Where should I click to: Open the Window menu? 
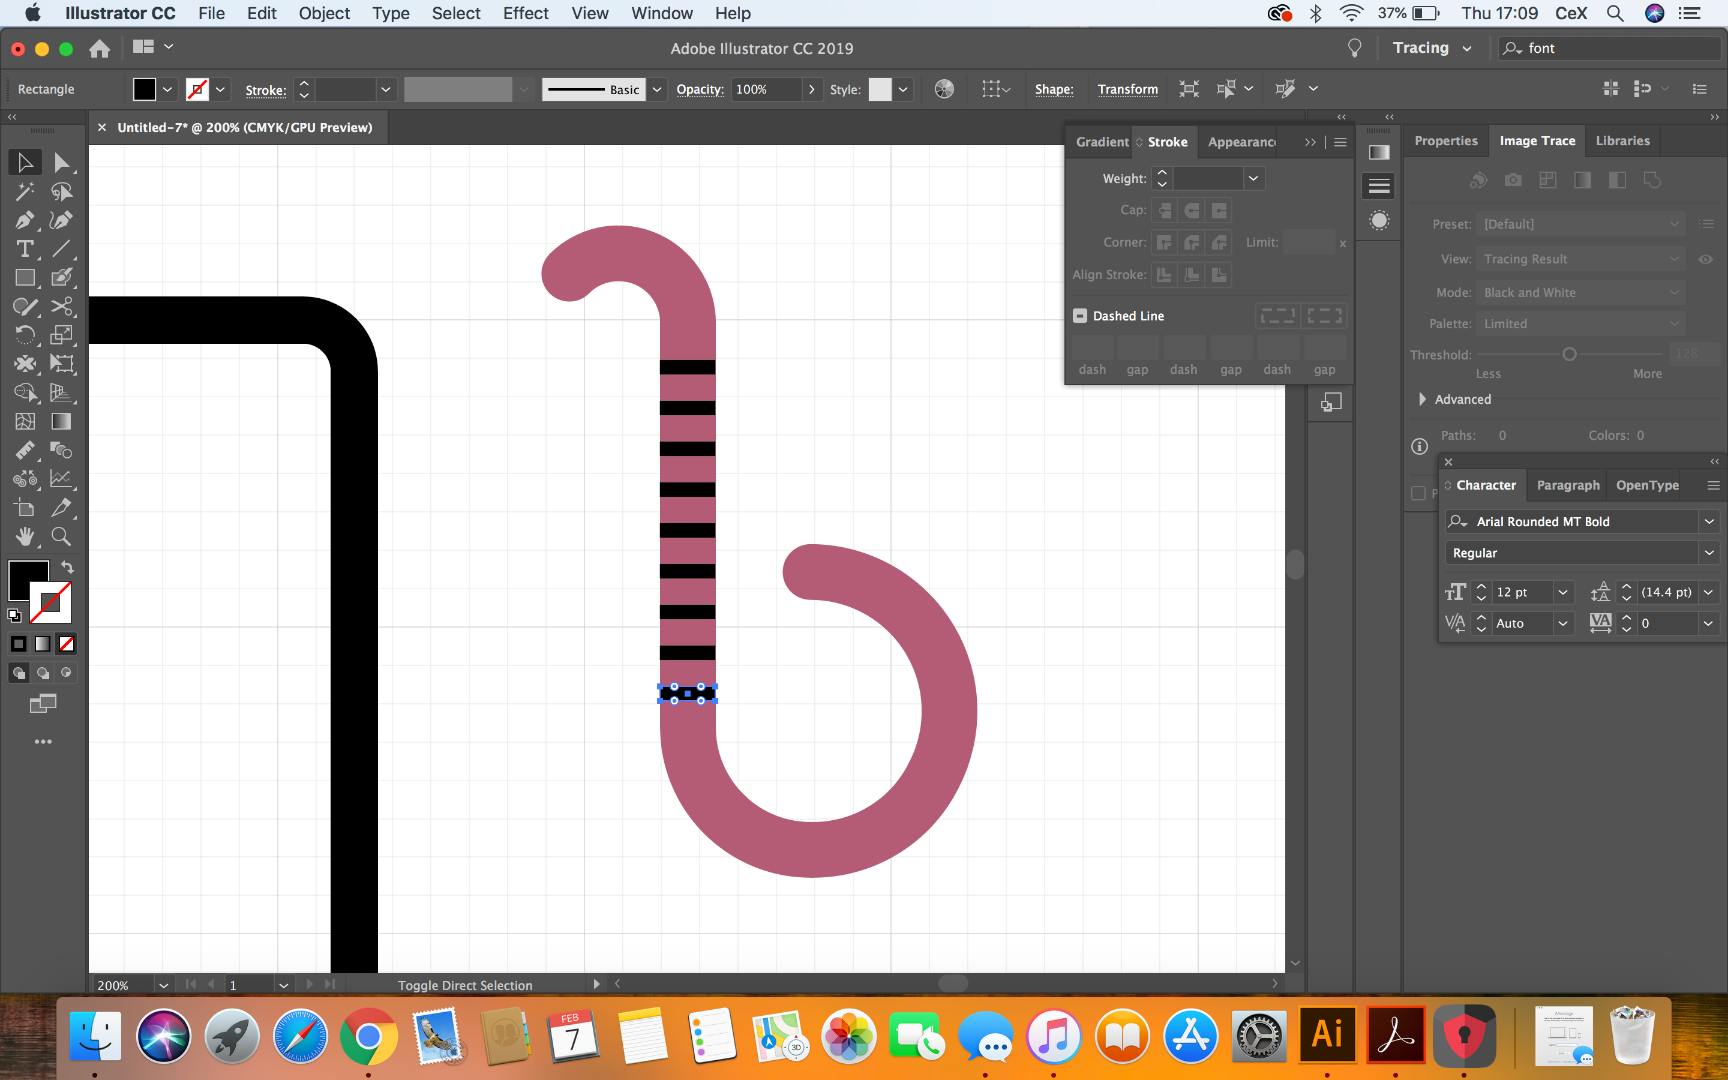[662, 13]
